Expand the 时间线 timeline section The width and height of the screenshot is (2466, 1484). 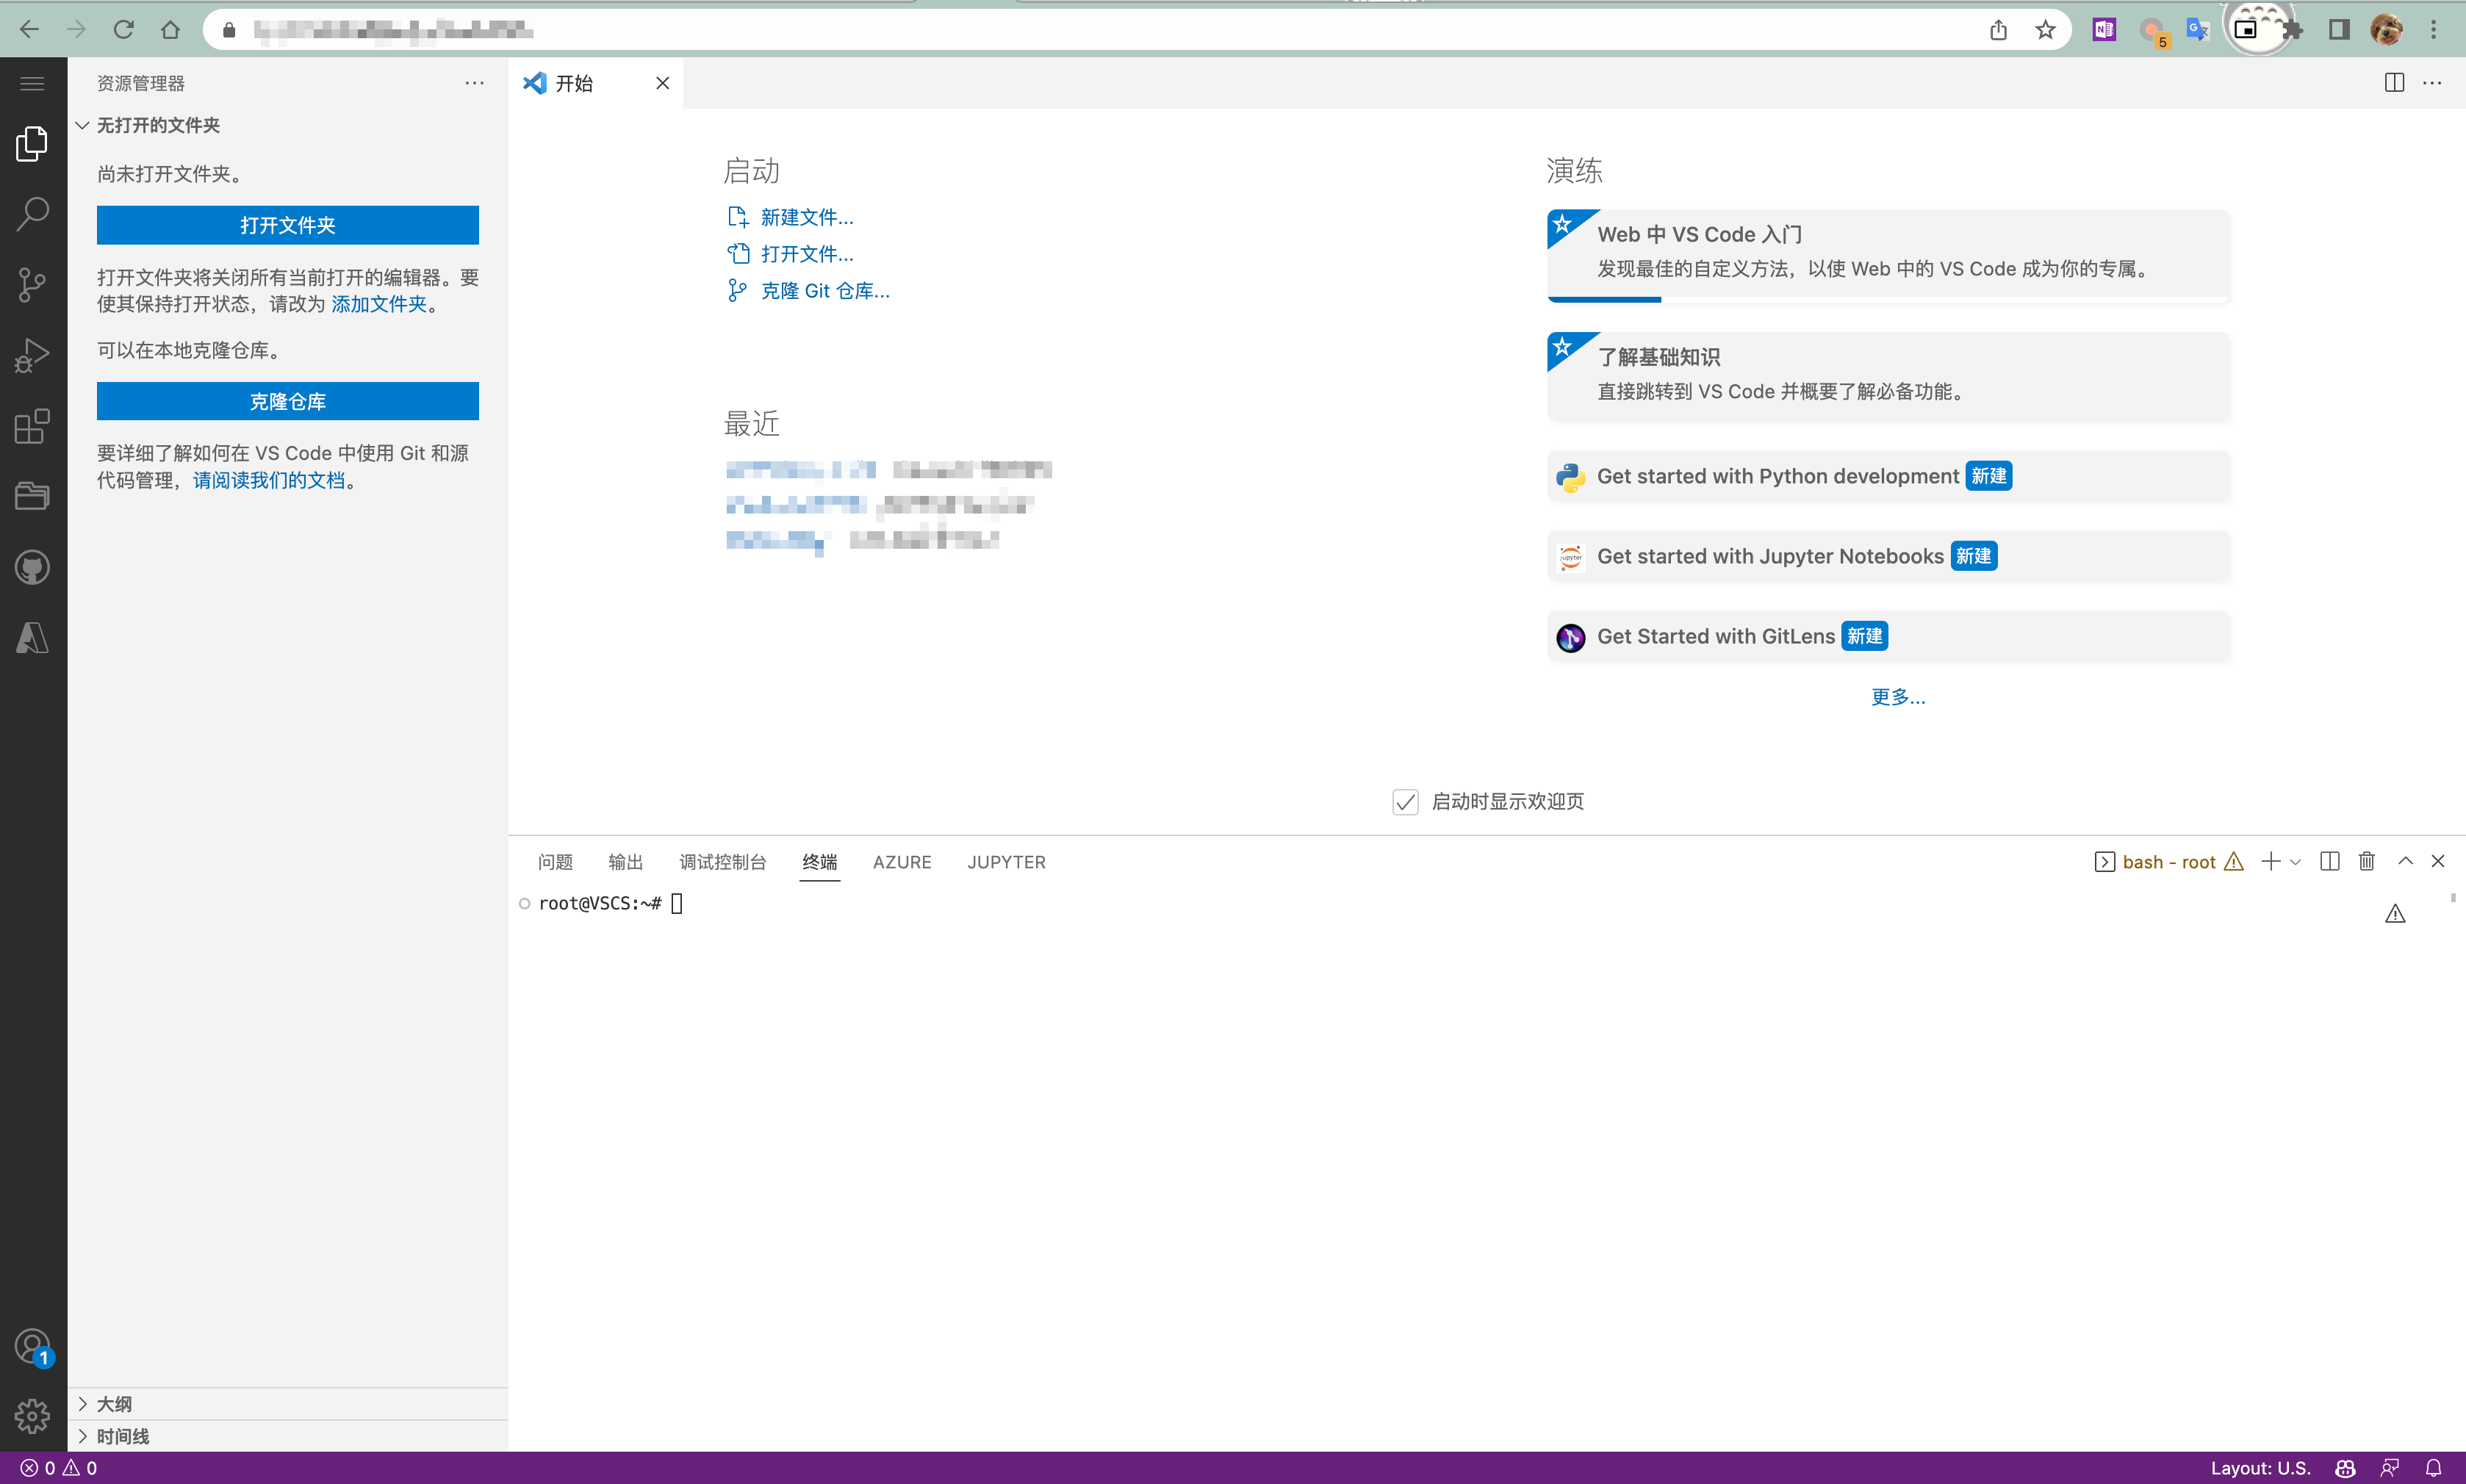[122, 1436]
